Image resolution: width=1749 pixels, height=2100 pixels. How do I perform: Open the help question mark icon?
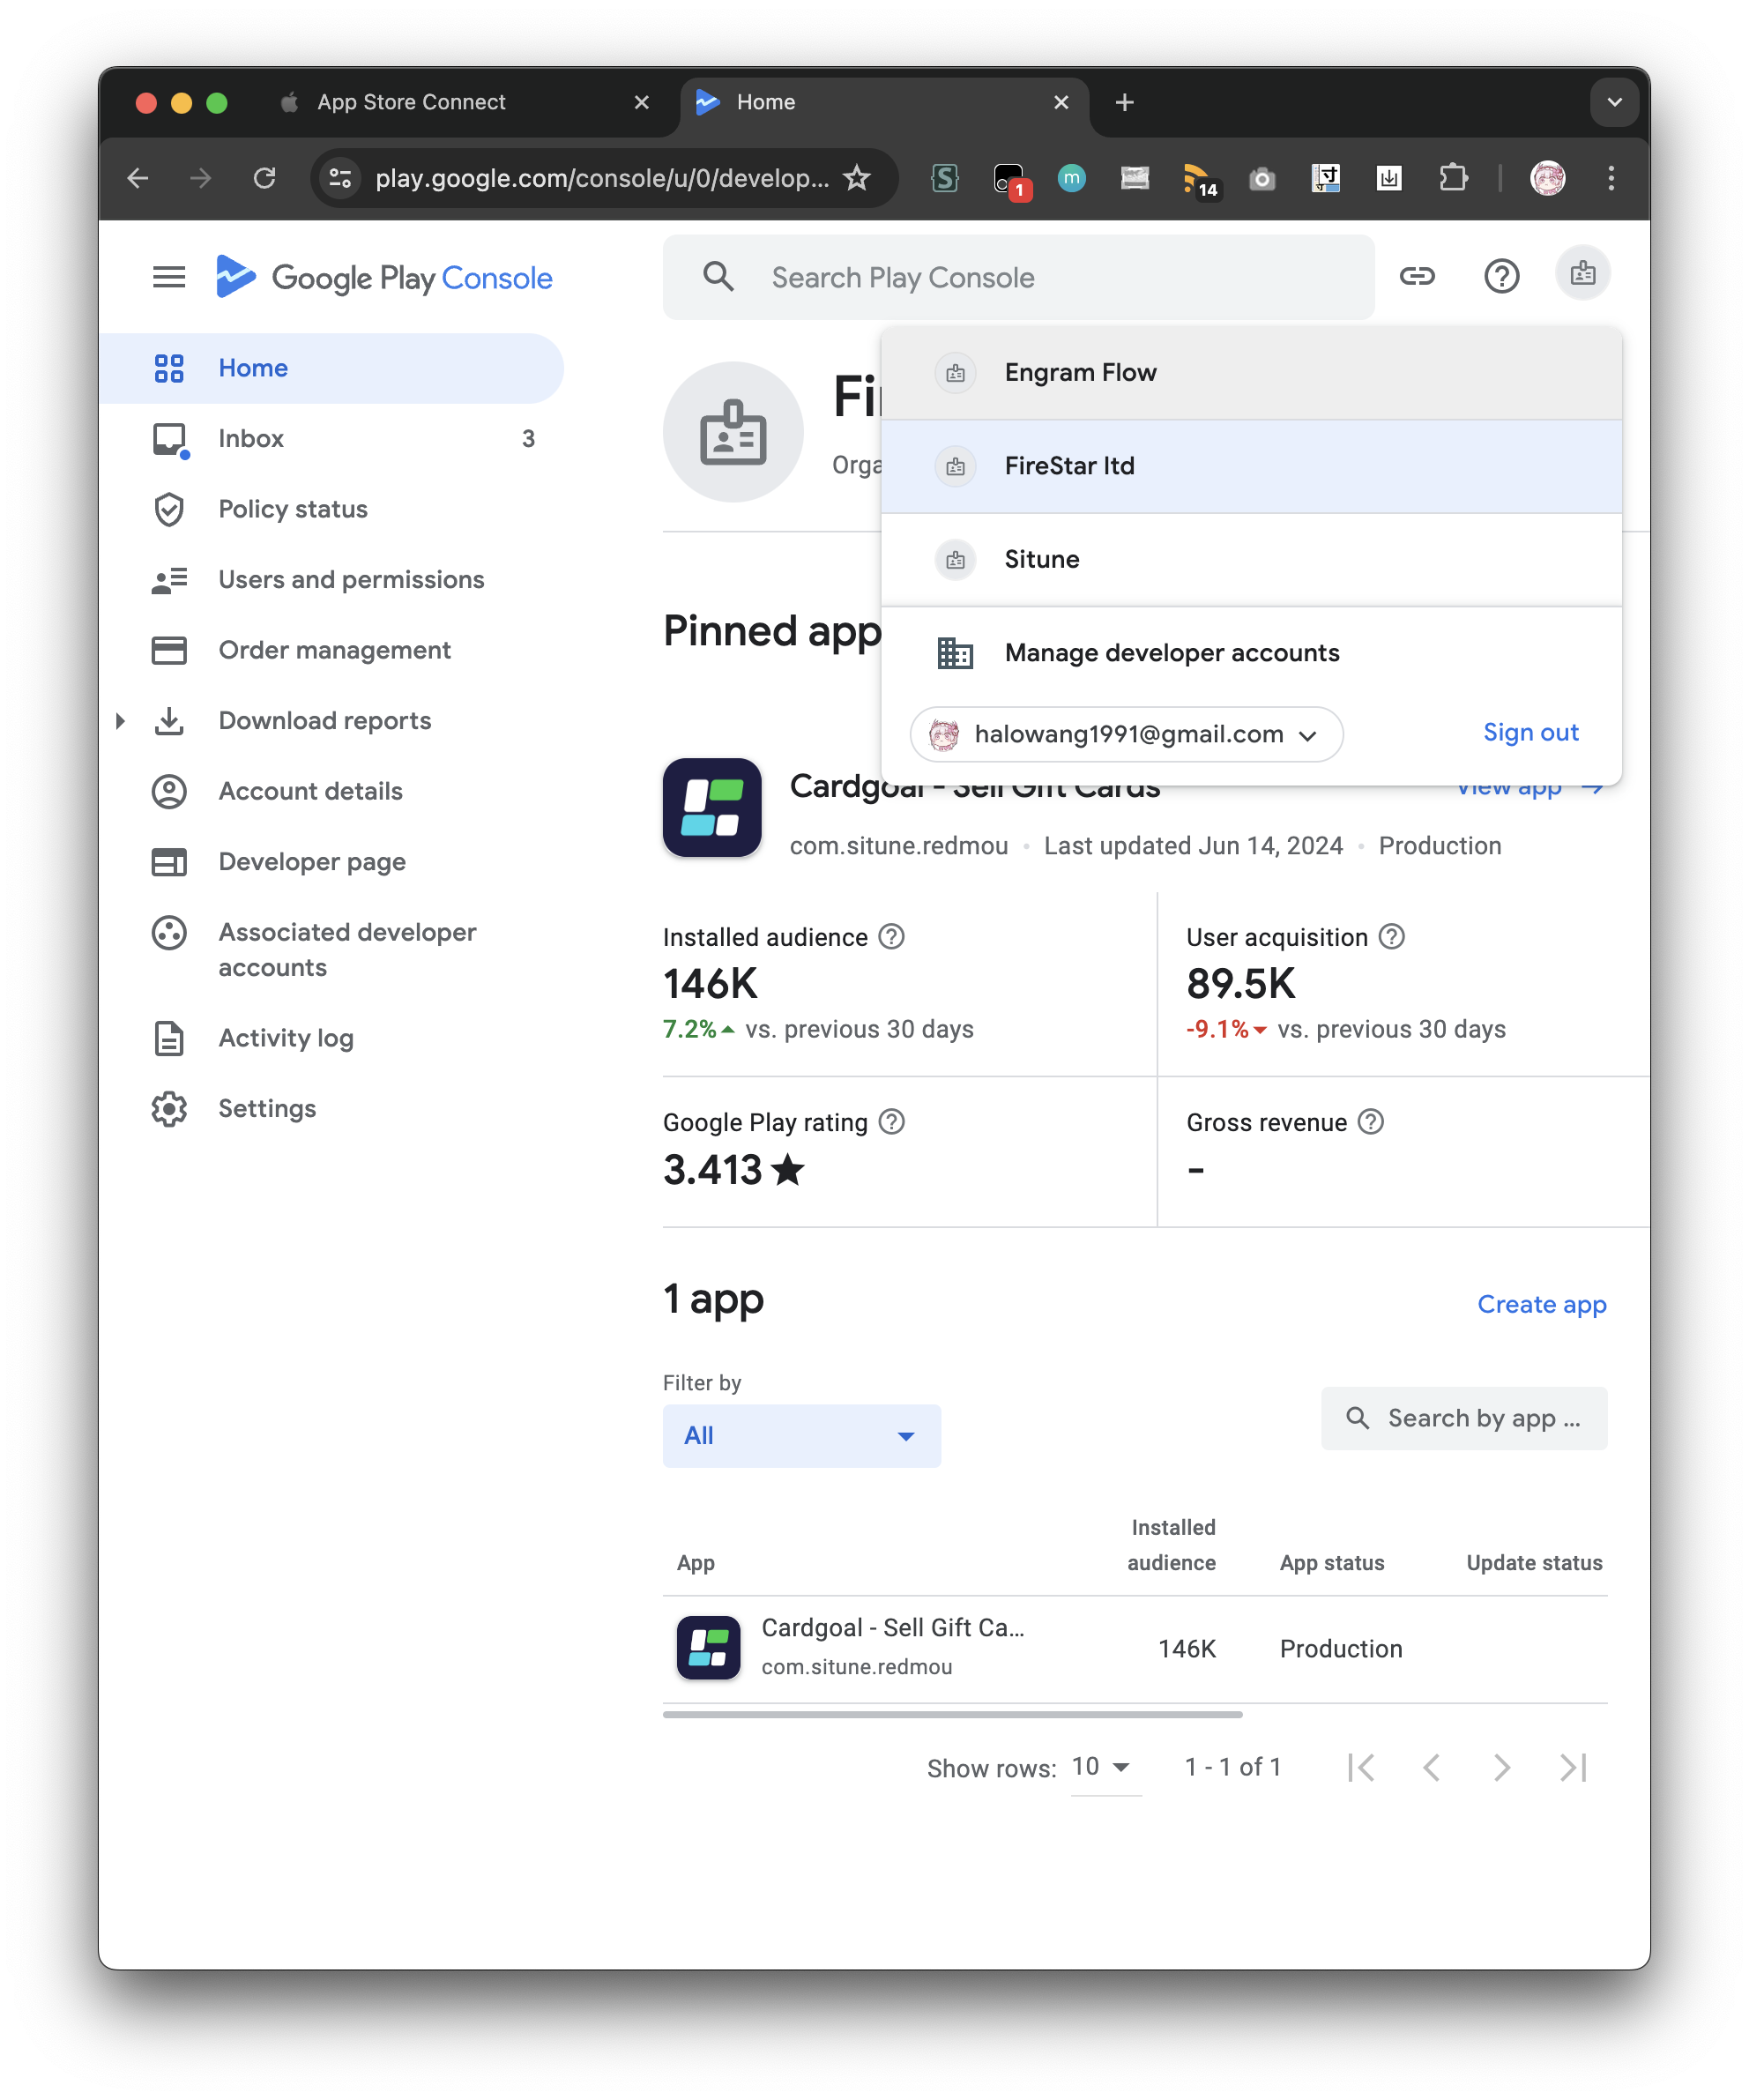(1501, 276)
